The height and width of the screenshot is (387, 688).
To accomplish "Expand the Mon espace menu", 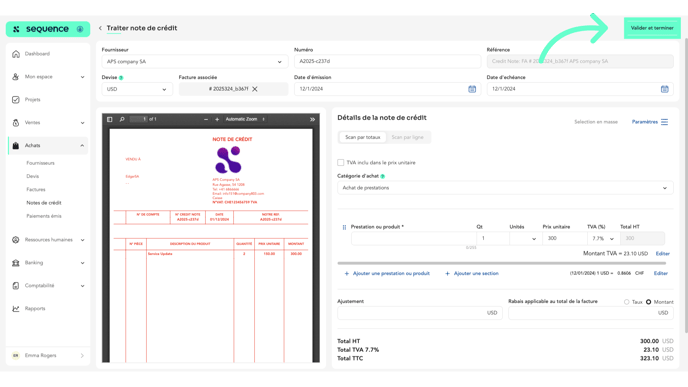I will [82, 77].
